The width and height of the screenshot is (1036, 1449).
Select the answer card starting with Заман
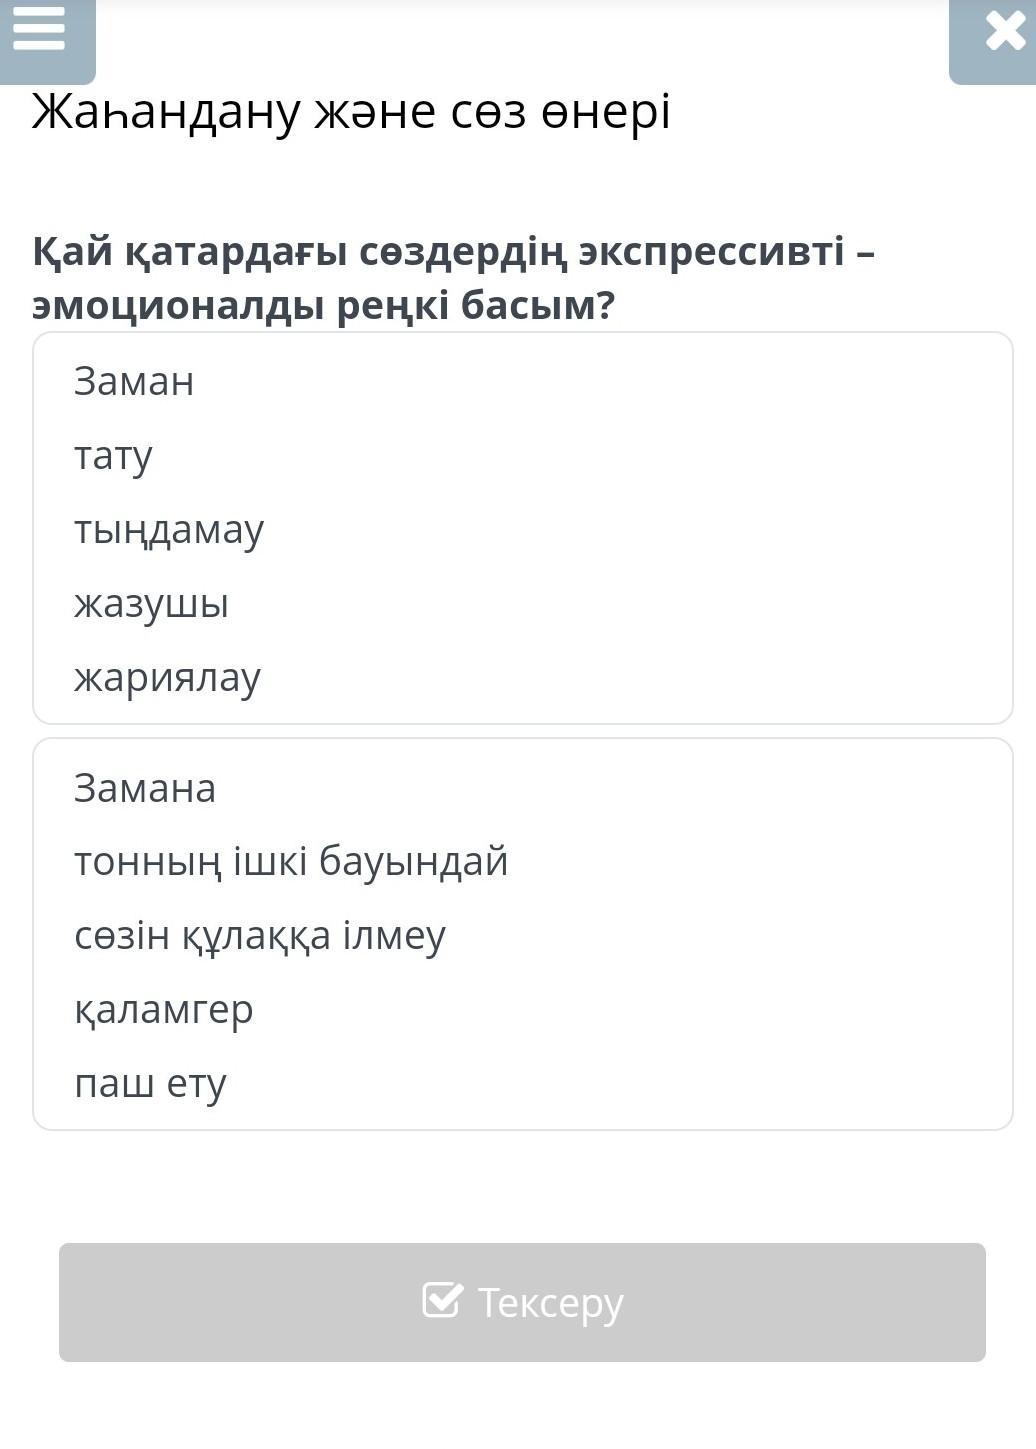(x=523, y=528)
